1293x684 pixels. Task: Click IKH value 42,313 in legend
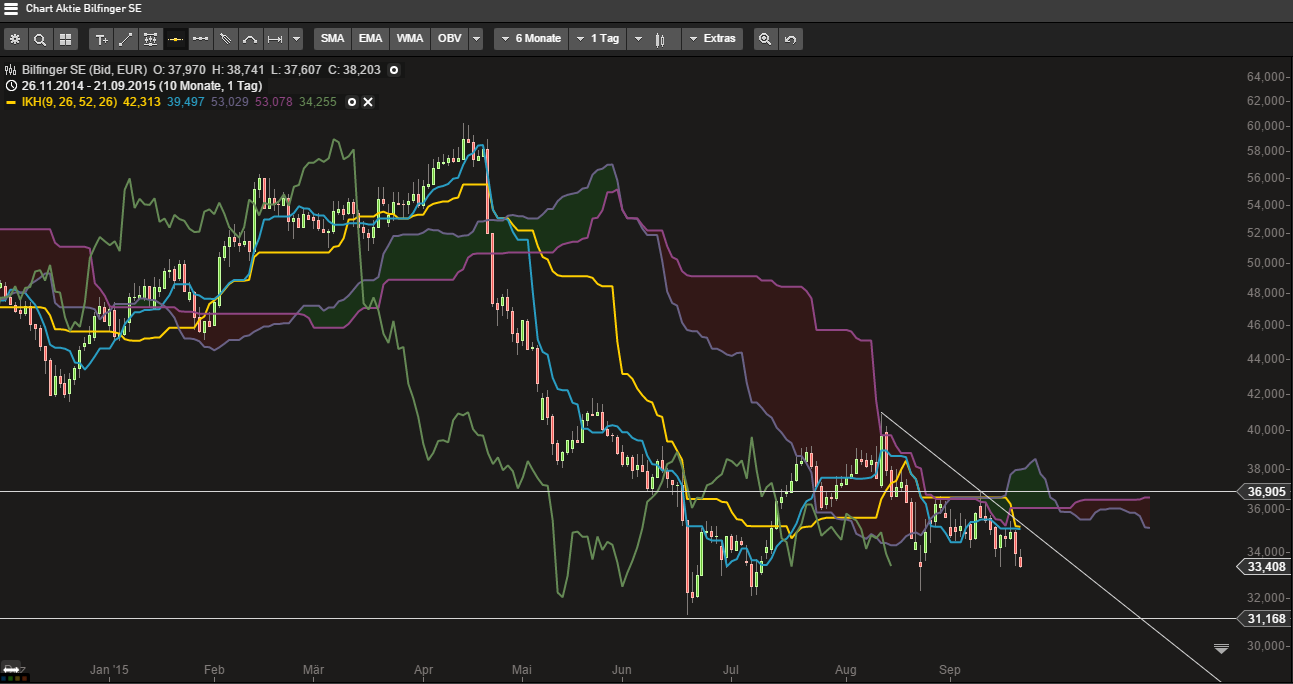[x=143, y=102]
